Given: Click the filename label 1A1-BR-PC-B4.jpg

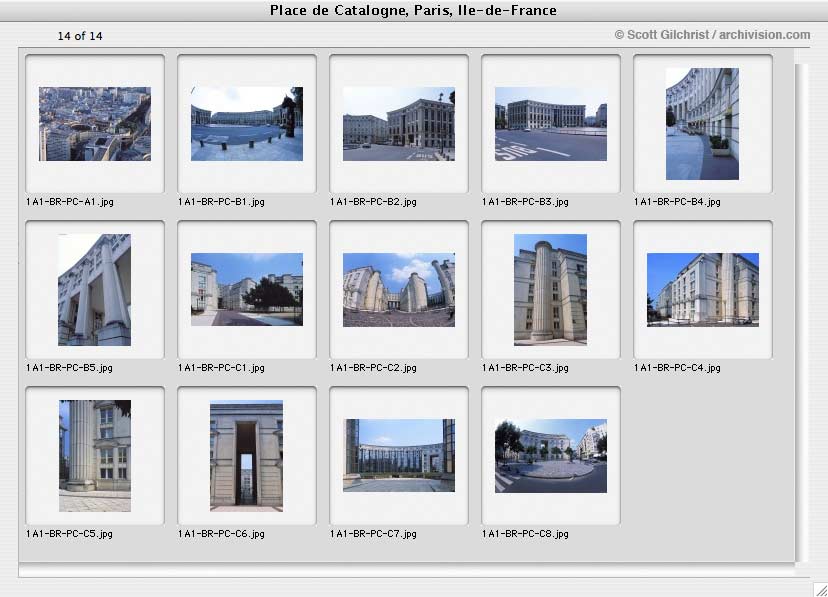Looking at the screenshot, I should (678, 202).
